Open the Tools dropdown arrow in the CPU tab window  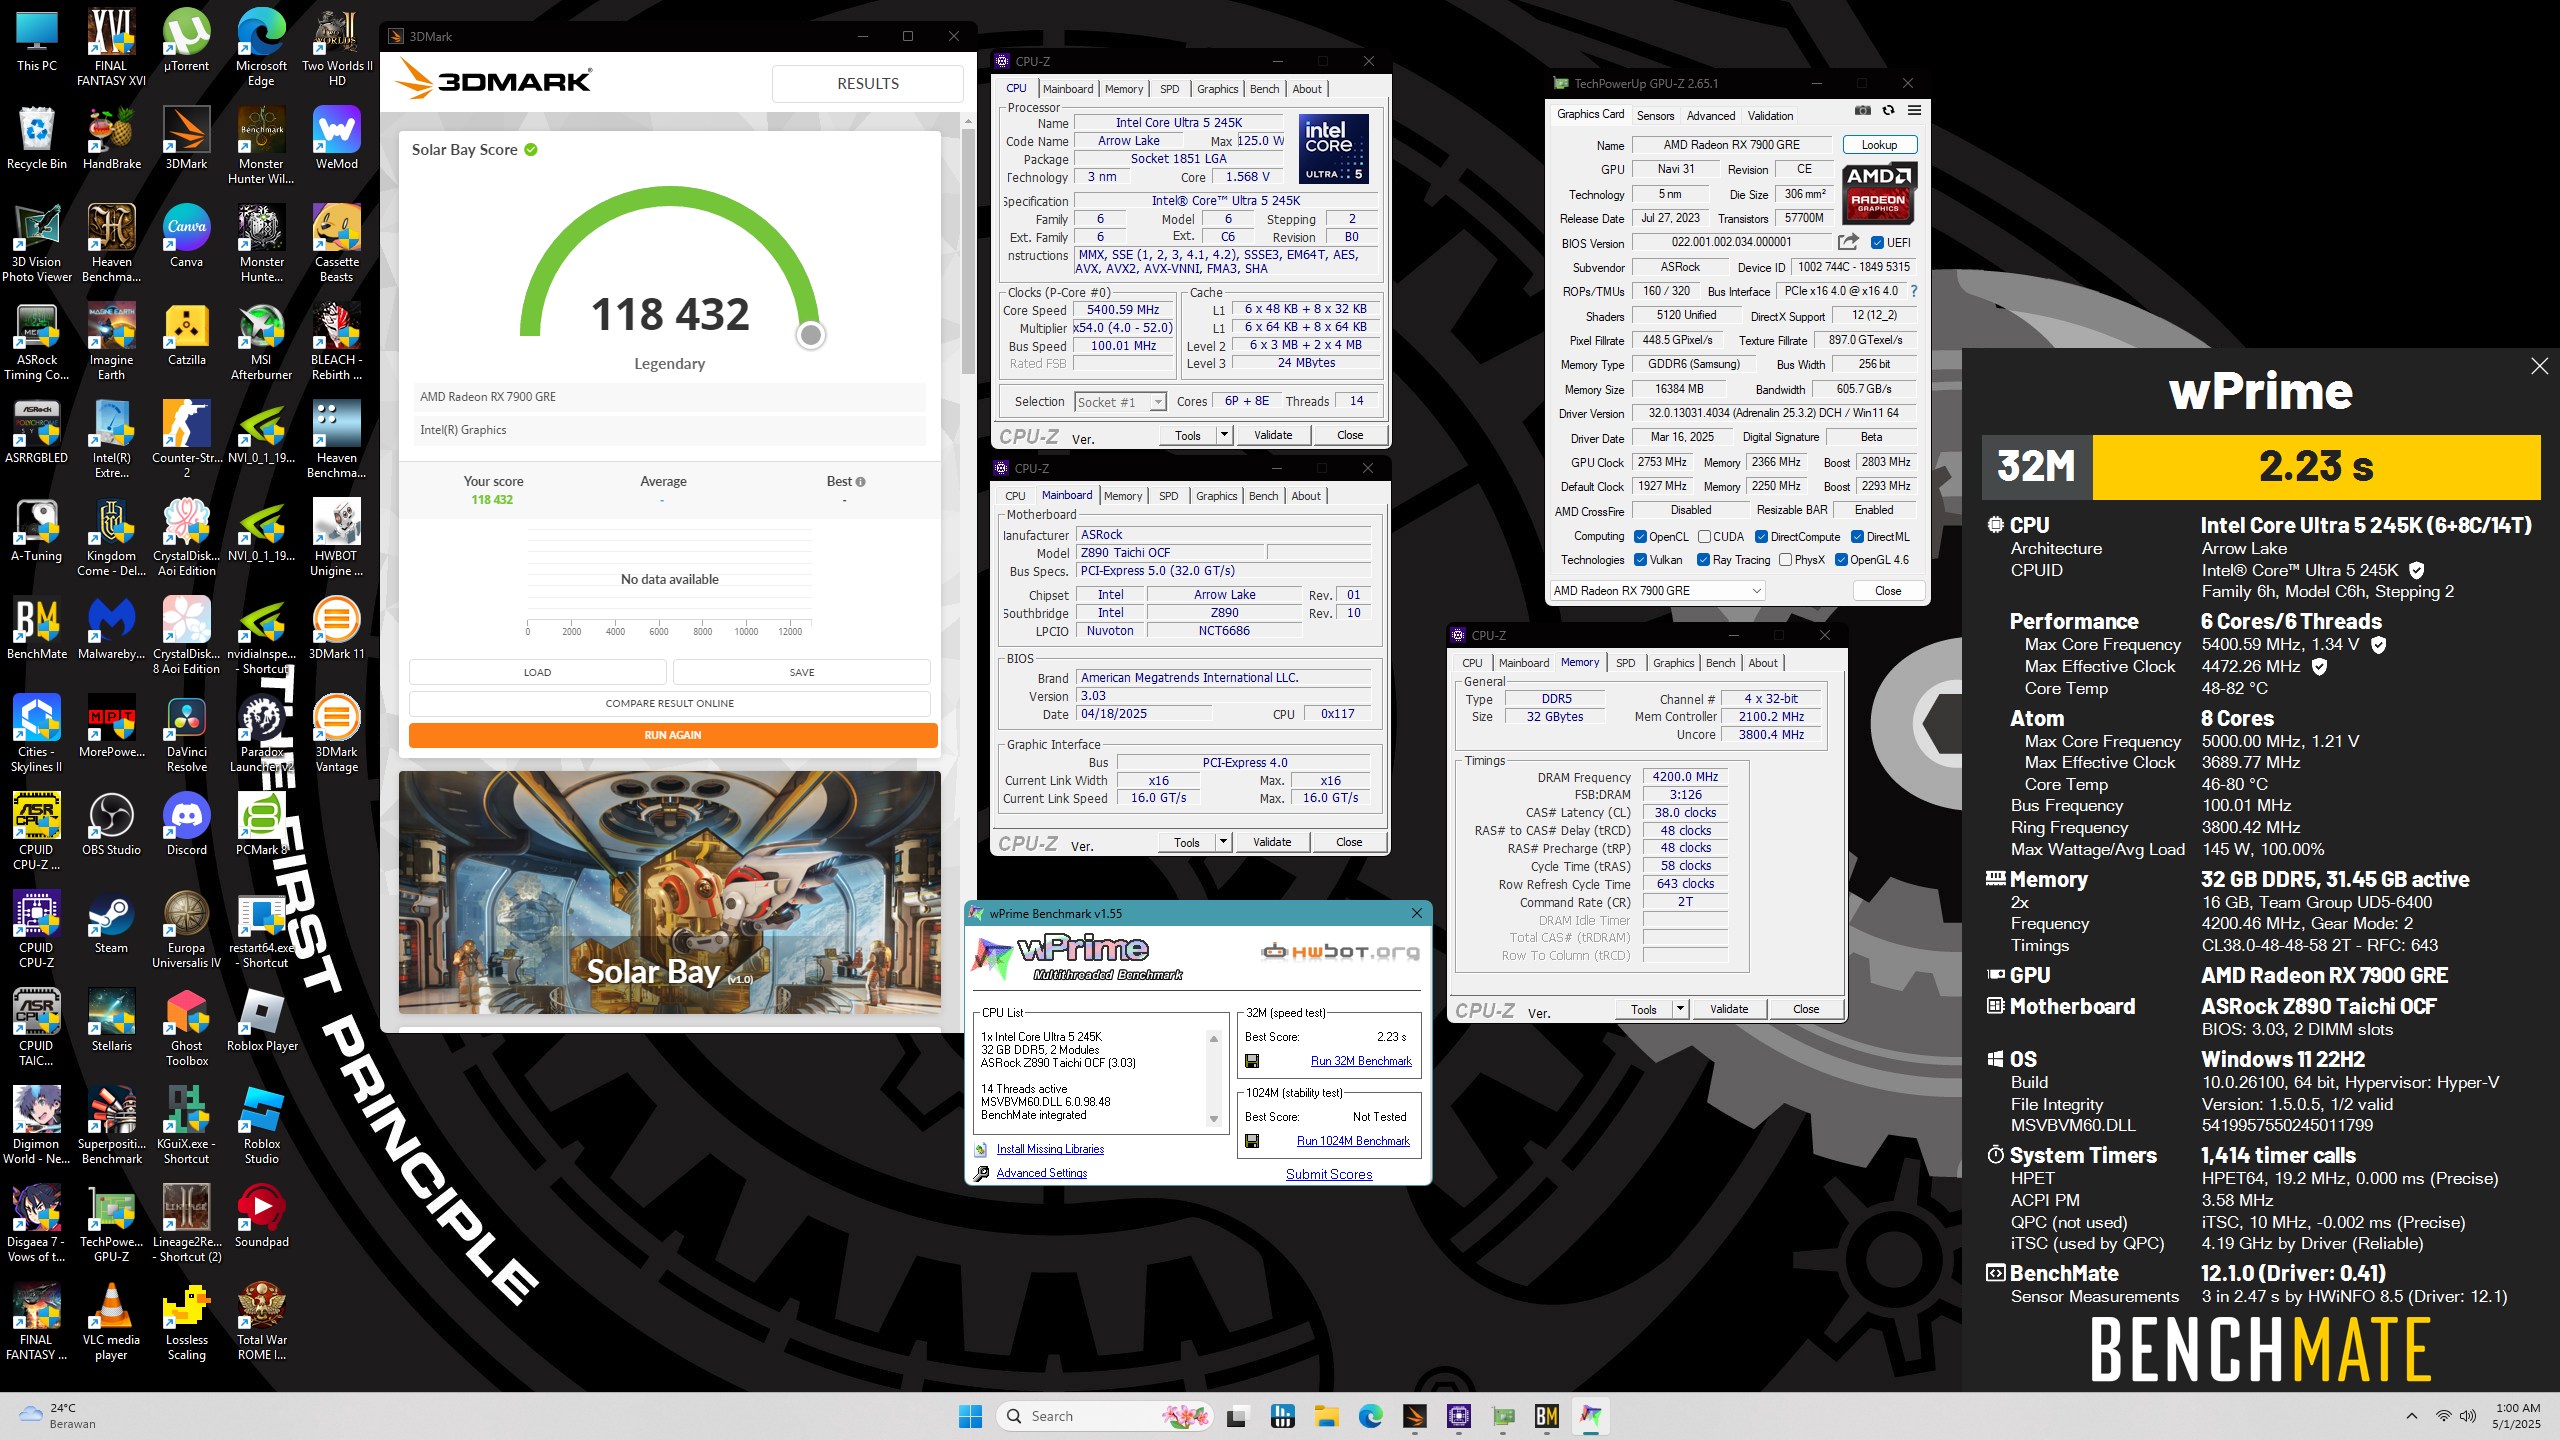(1224, 435)
